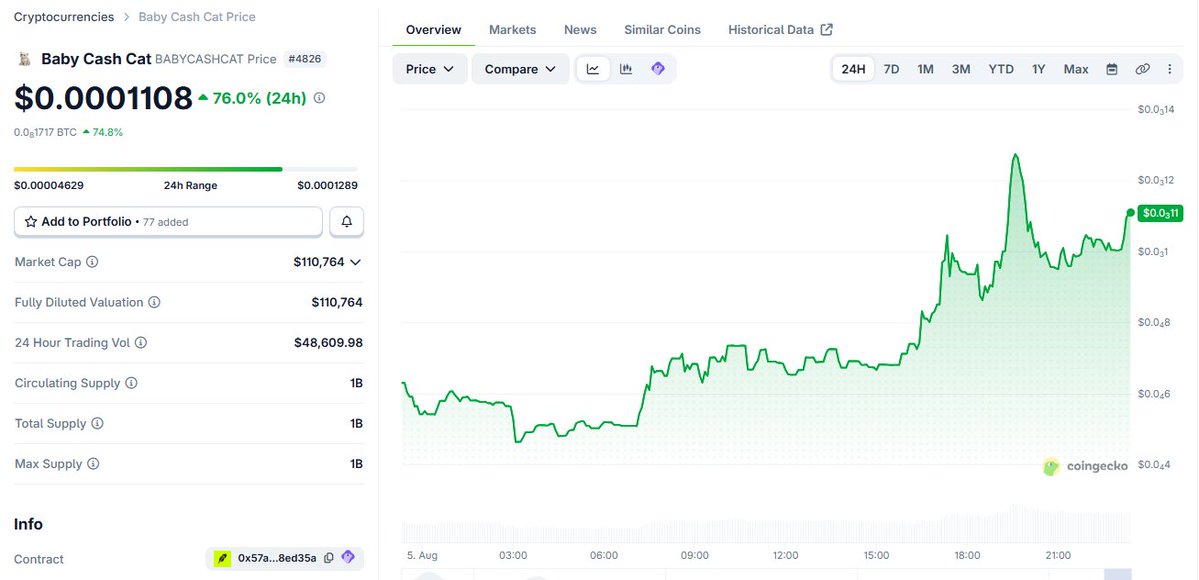The width and height of the screenshot is (1199, 580).
Task: Click the $0.0₃11 current price label
Action: tap(1160, 213)
